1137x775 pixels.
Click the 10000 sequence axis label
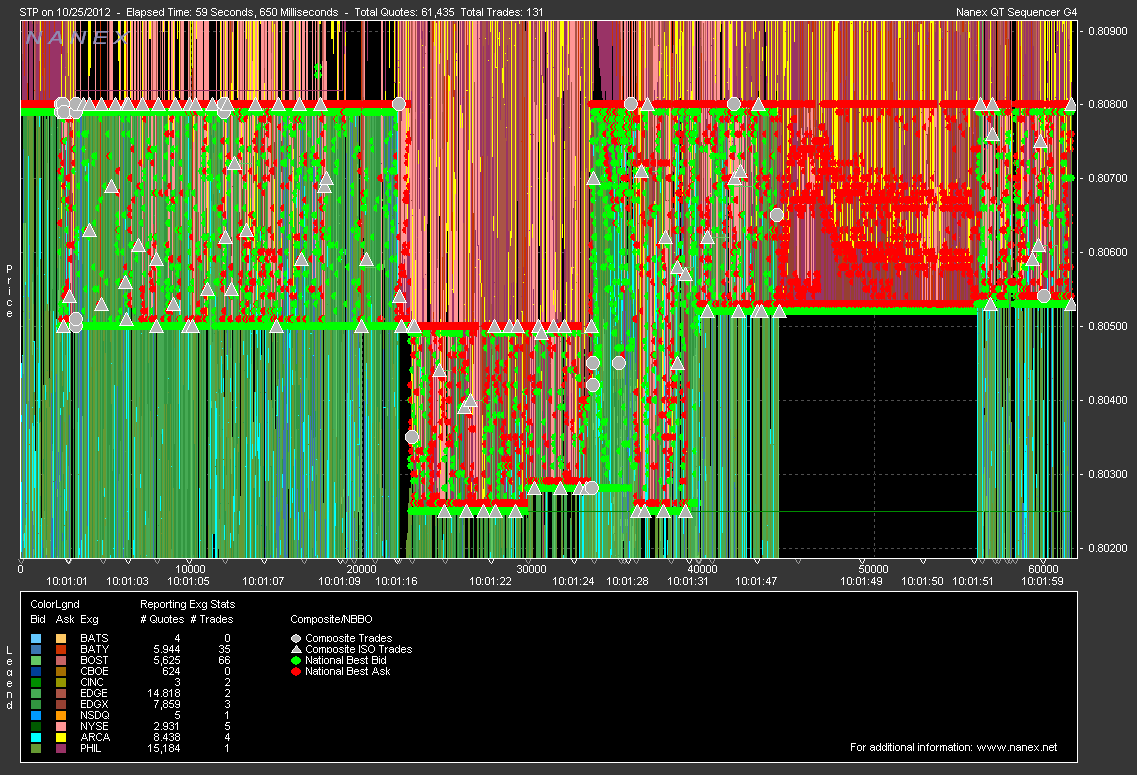(x=191, y=569)
